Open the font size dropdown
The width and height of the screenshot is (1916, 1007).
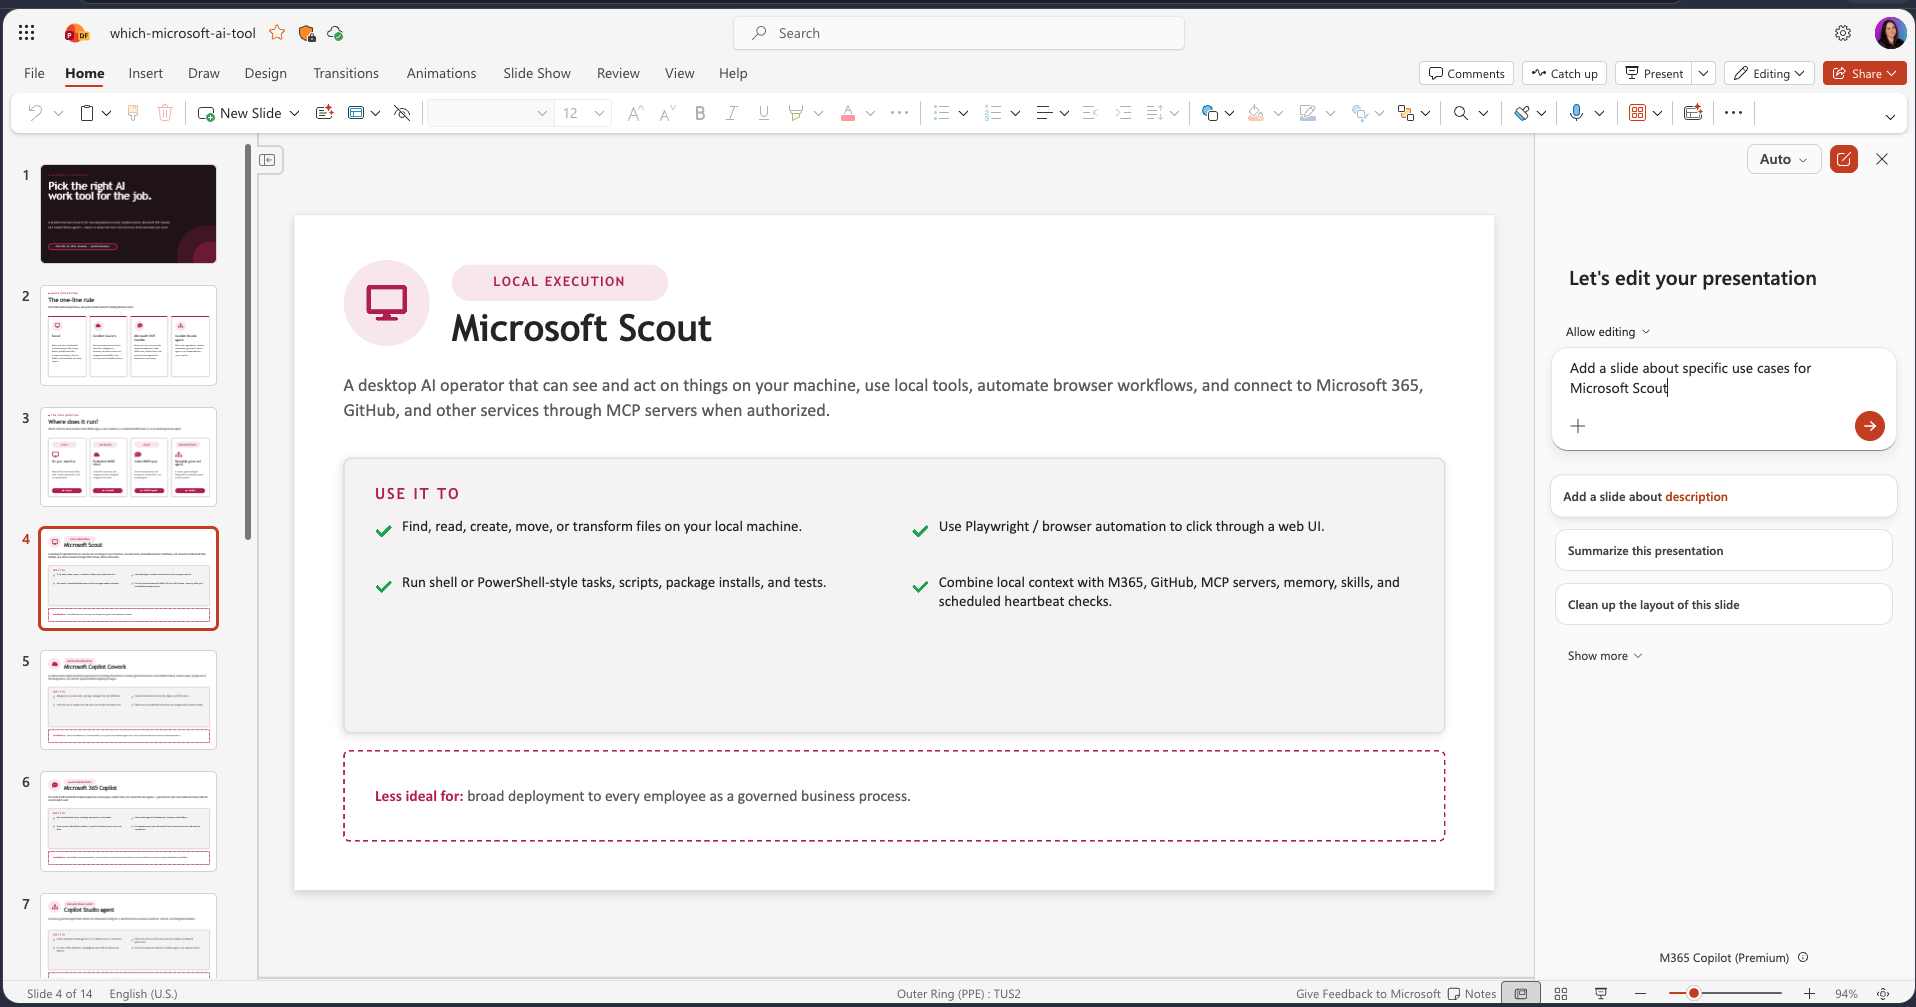coord(600,113)
